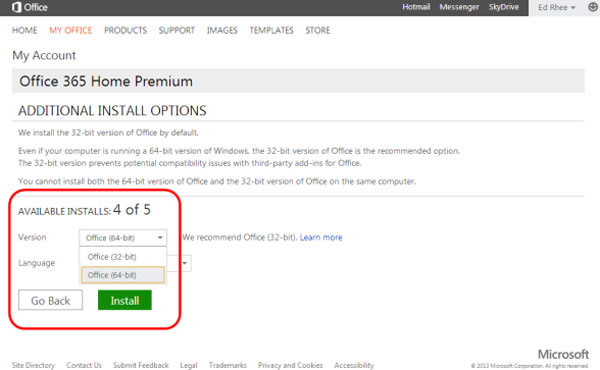Choose Office (64-bit) from the version list
This screenshot has width=600, height=370.
coord(123,275)
